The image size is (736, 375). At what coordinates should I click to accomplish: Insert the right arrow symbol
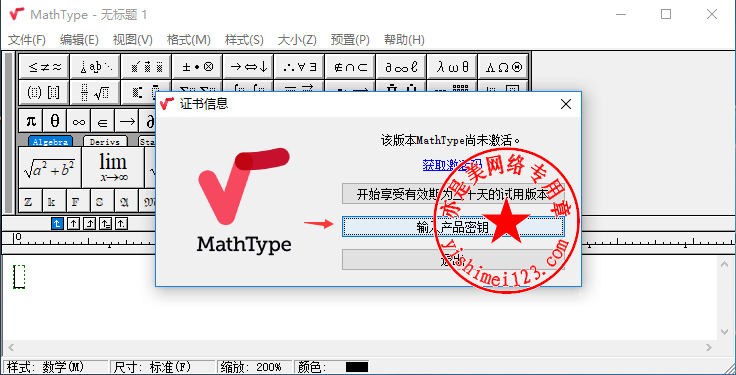click(127, 122)
